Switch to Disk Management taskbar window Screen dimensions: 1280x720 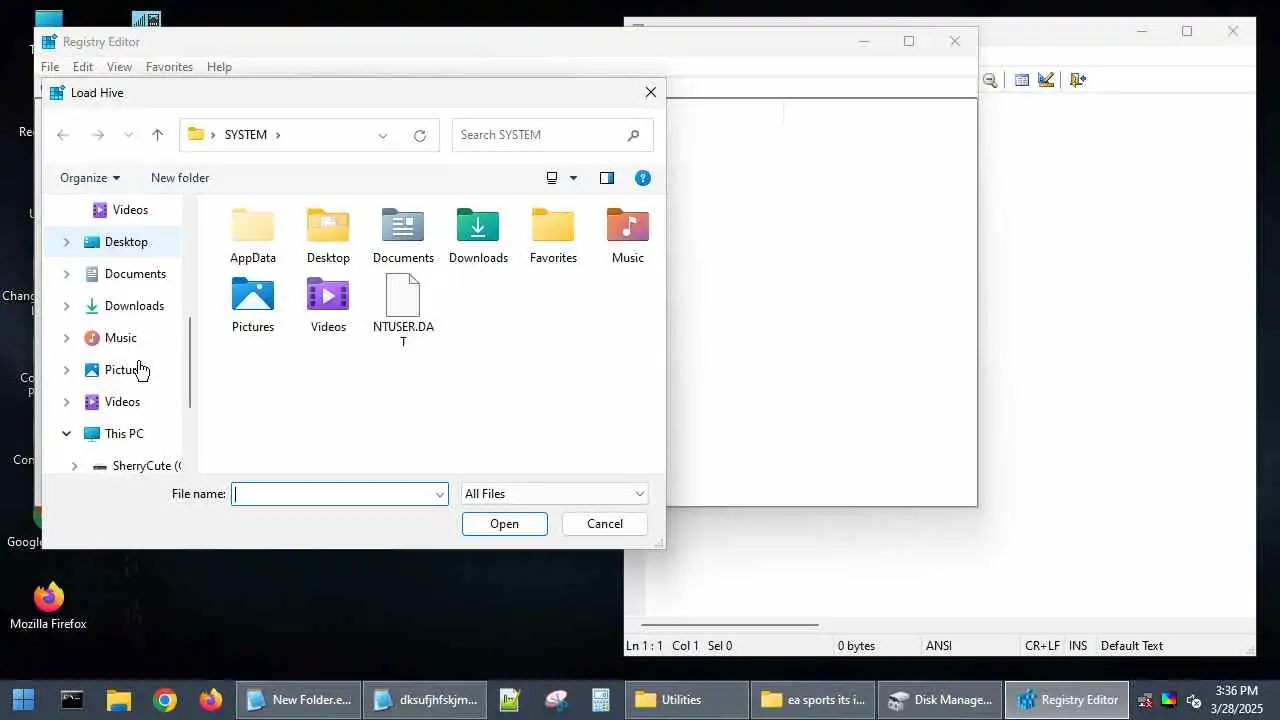click(x=940, y=699)
